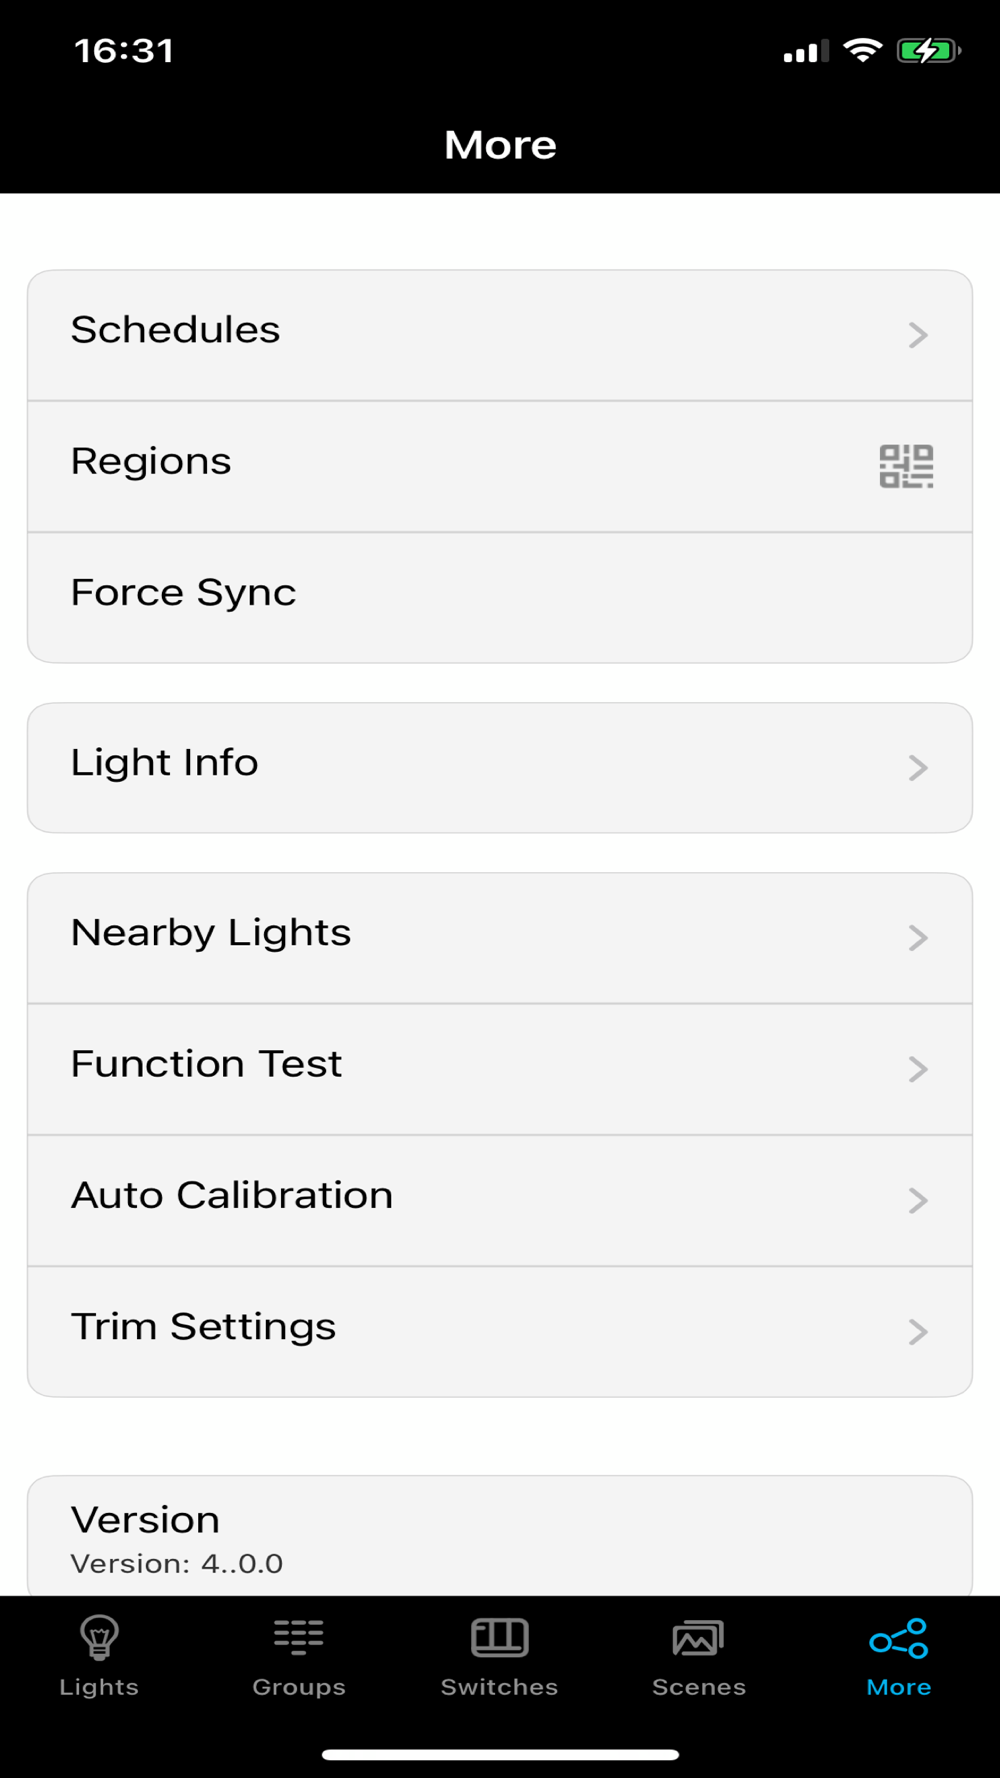Open the Scenes picture icon
1000x1778 pixels.
click(x=698, y=1638)
